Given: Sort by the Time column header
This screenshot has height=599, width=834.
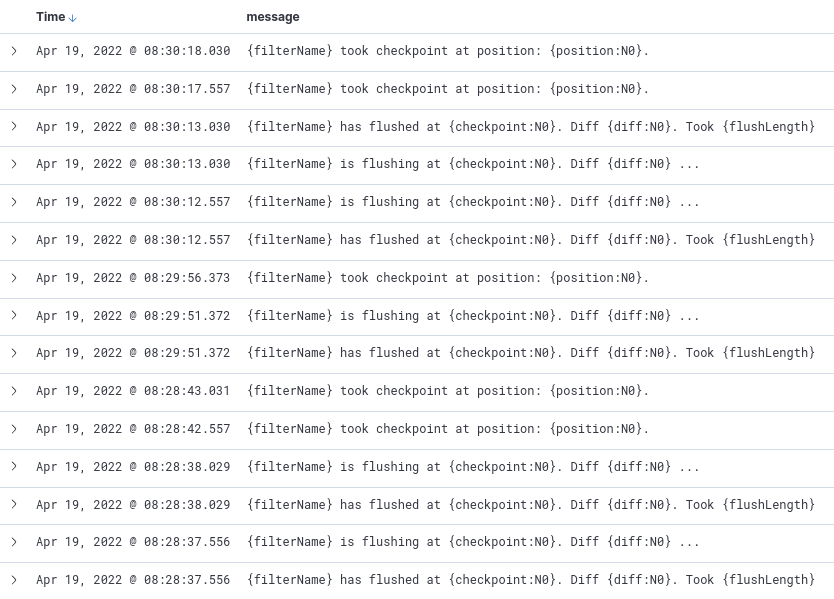Looking at the screenshot, I should click(x=51, y=17).
